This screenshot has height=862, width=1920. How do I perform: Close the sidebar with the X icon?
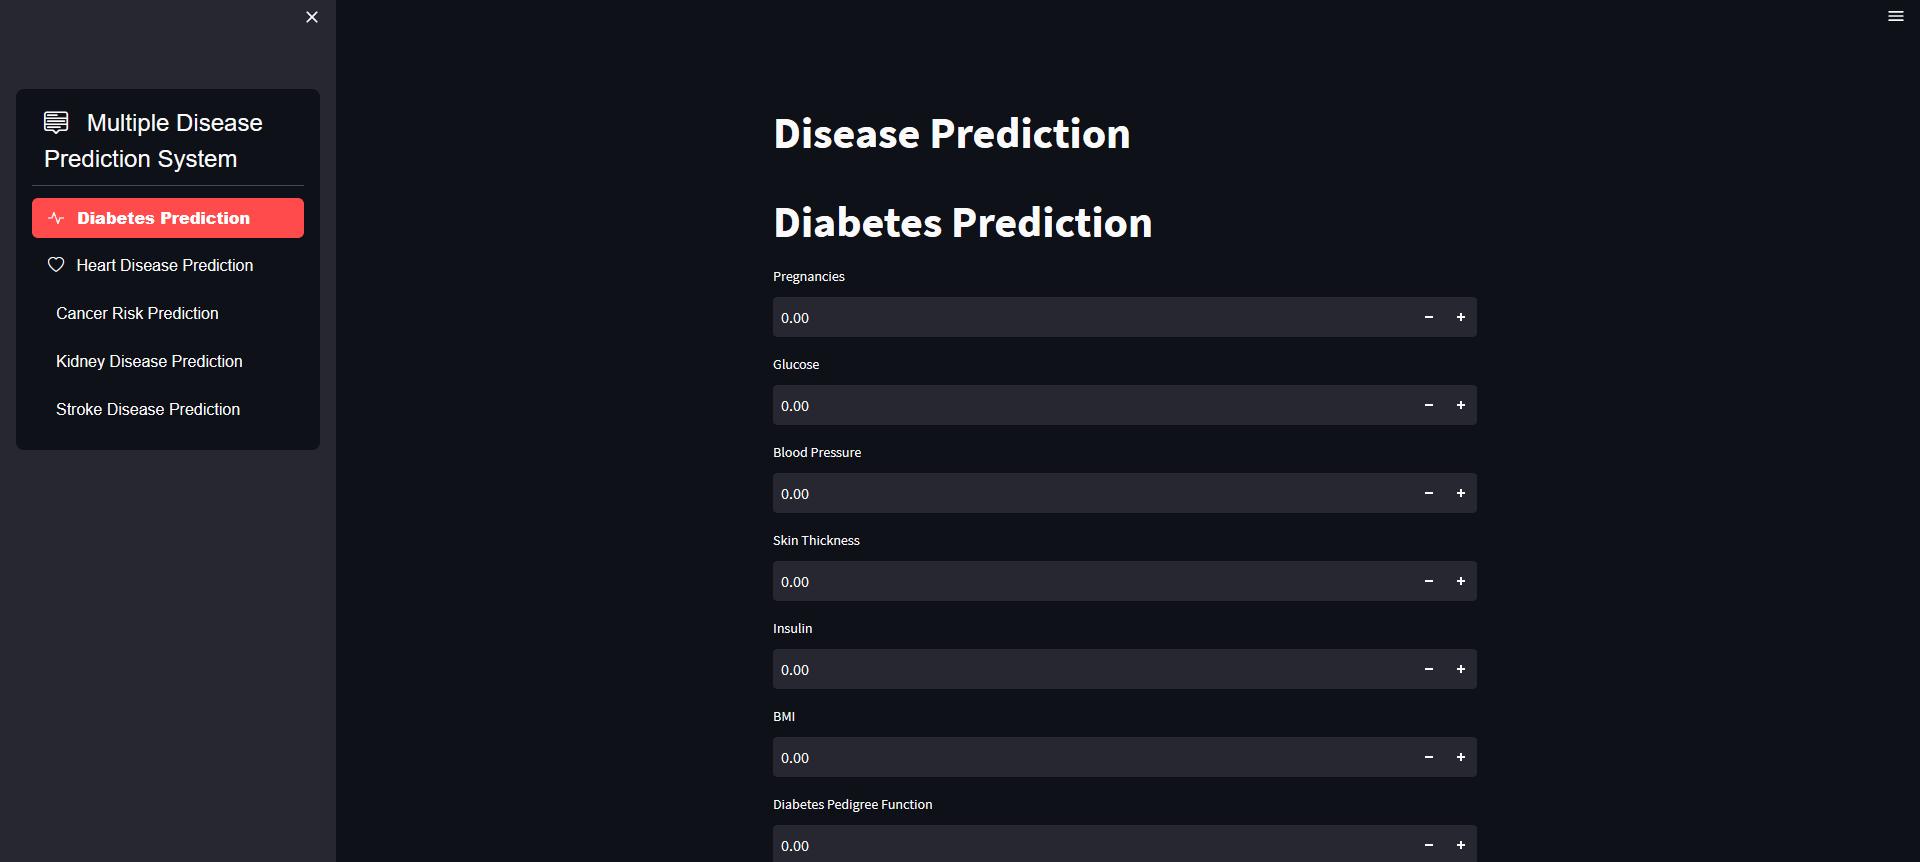[x=312, y=17]
